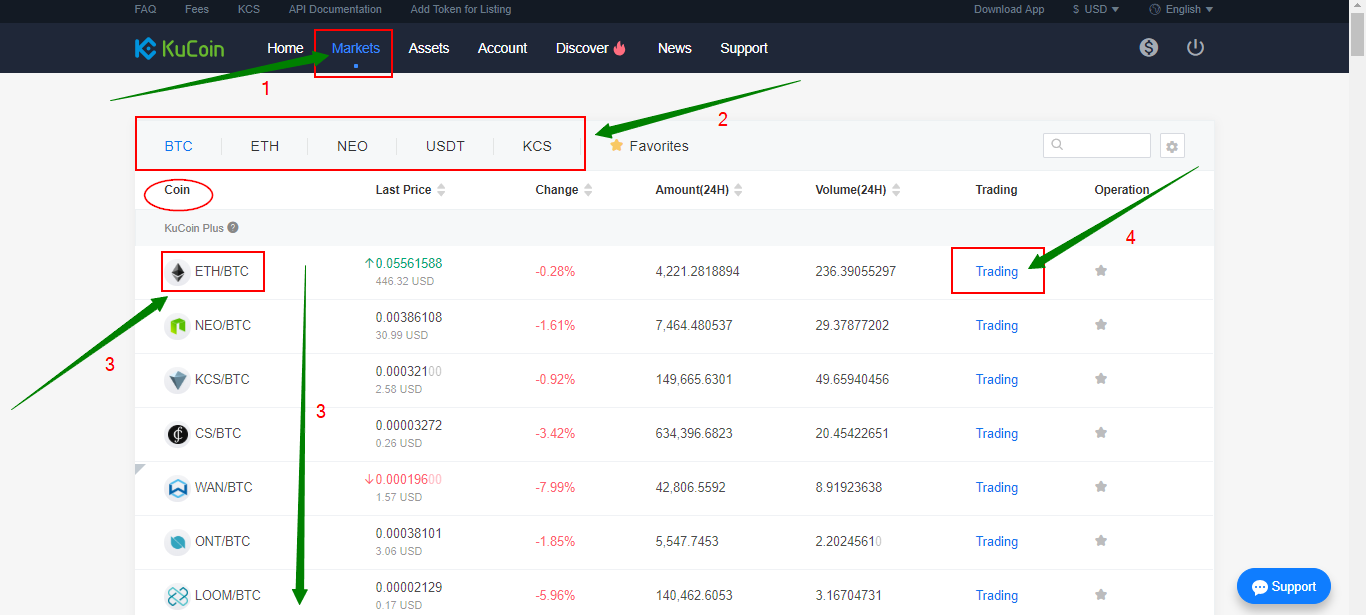Open the API Documentation link
This screenshot has height=615, width=1366.
point(335,9)
